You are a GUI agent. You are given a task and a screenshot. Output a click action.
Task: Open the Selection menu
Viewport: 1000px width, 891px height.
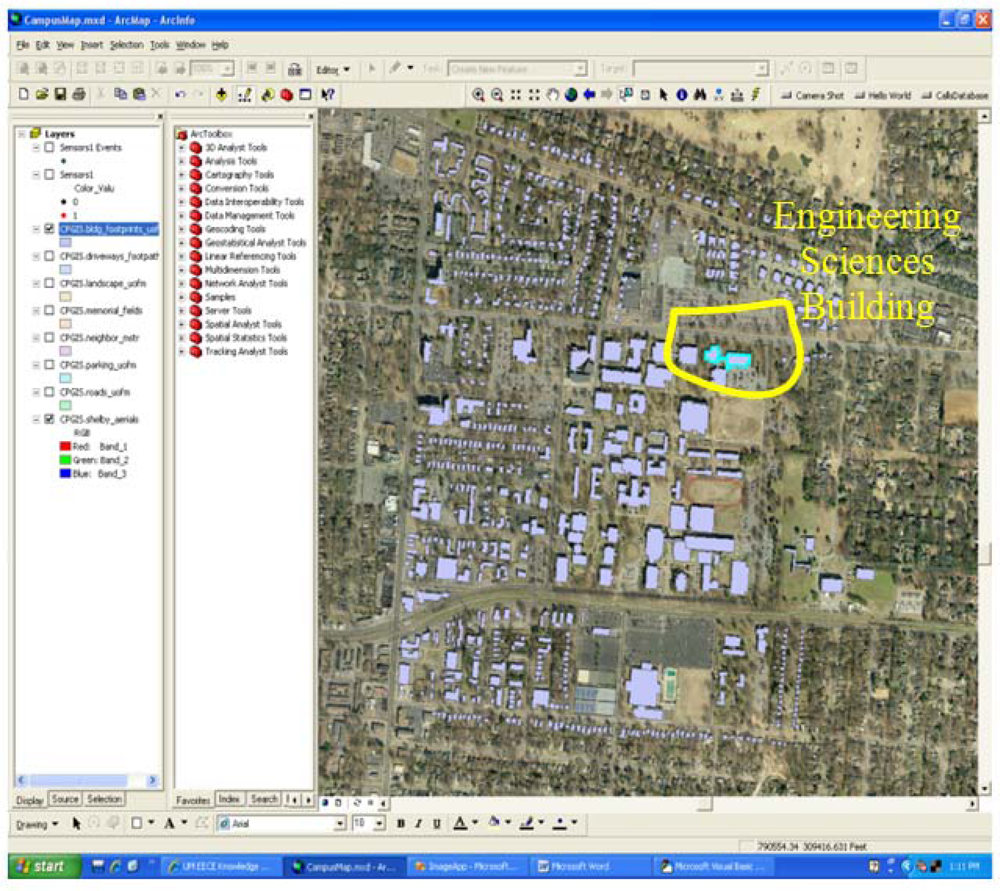pyautogui.click(x=126, y=45)
